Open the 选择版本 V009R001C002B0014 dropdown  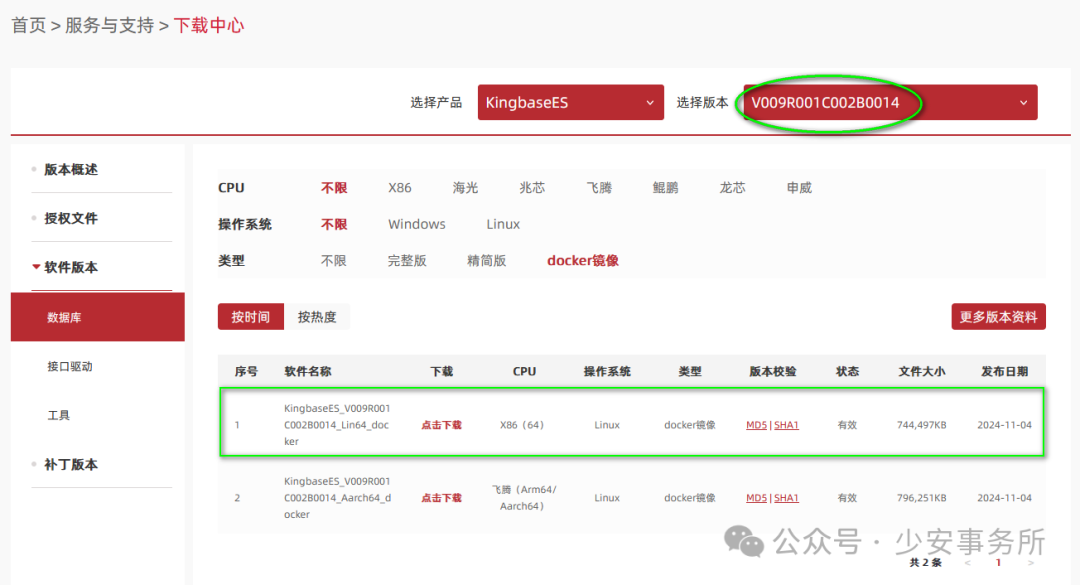pyautogui.click(x=886, y=102)
